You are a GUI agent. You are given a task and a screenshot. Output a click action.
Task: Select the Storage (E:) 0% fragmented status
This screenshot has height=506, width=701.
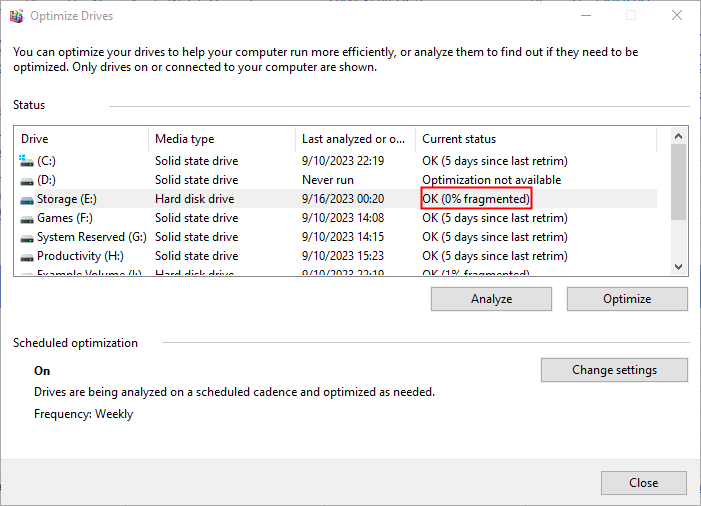(x=476, y=199)
